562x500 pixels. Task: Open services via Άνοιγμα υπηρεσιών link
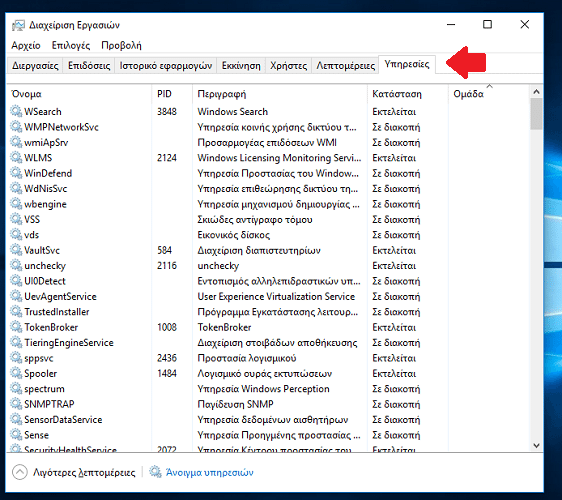coord(209,472)
